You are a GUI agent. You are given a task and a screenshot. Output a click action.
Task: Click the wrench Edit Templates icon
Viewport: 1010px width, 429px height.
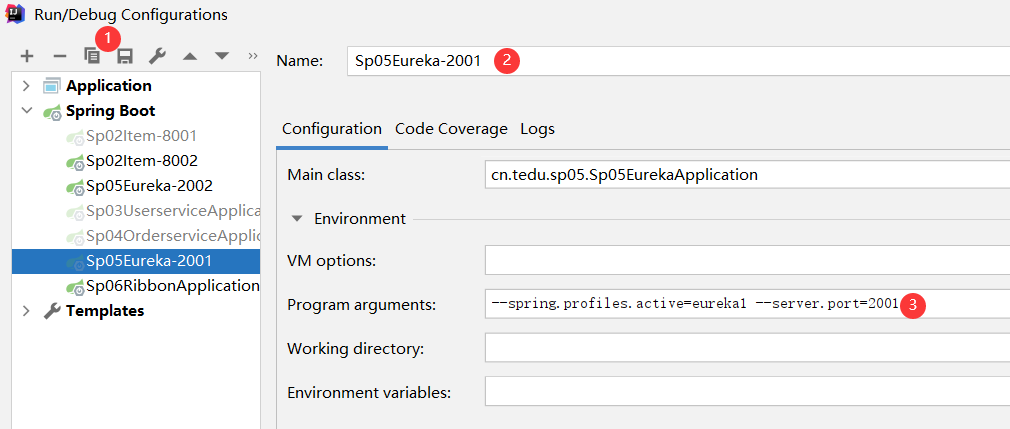pyautogui.click(x=157, y=57)
